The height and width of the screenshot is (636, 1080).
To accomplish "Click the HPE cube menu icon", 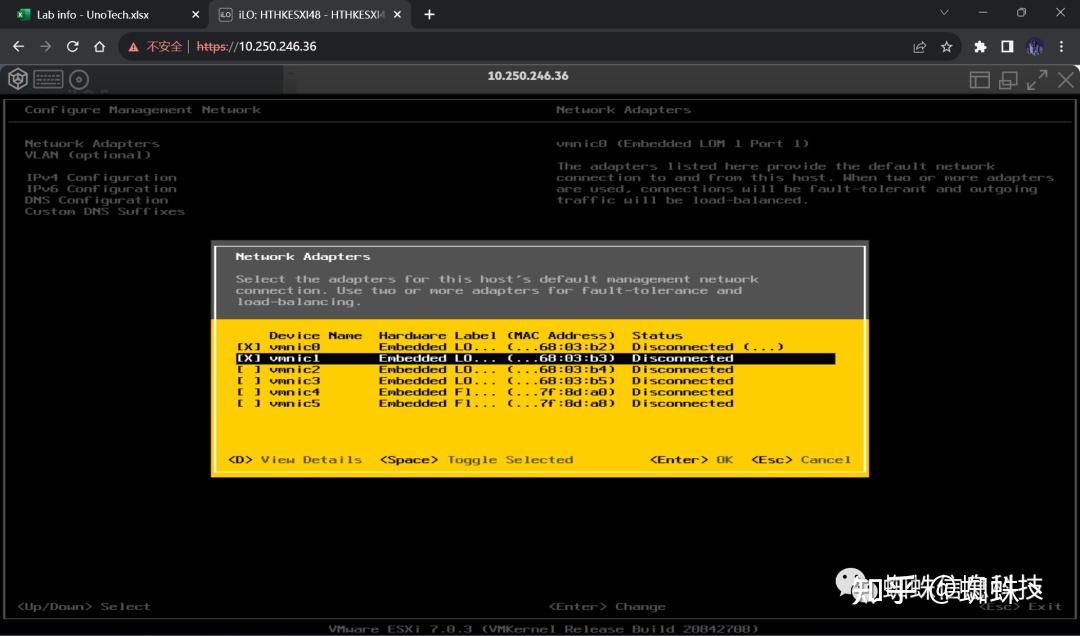I will click(x=16, y=79).
